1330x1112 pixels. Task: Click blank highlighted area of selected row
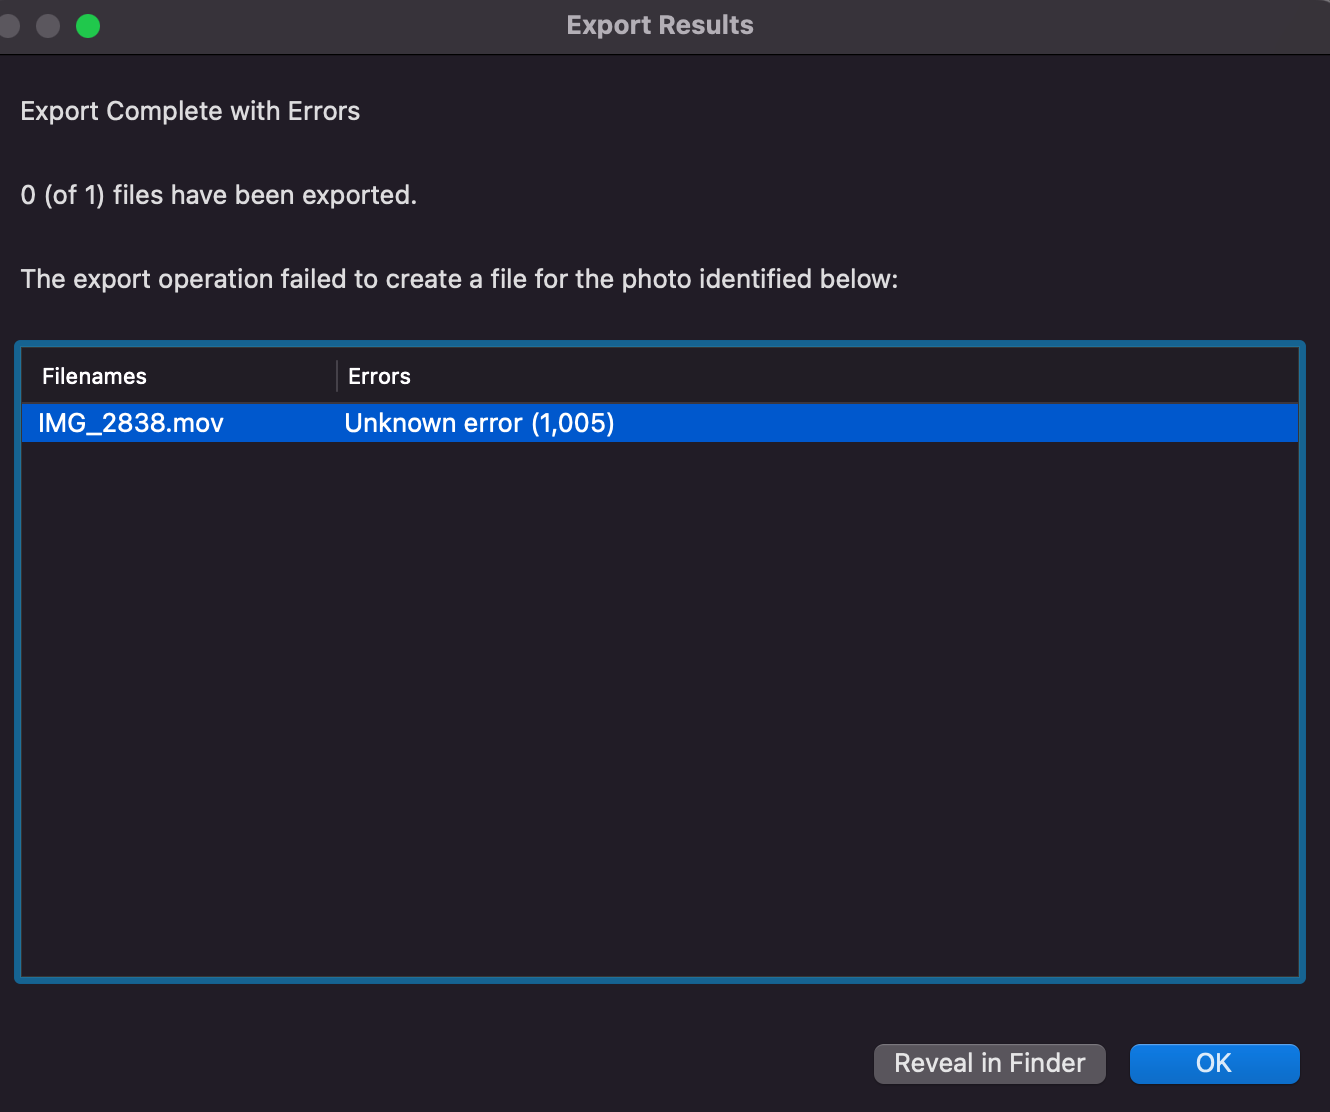pyautogui.click(x=950, y=423)
